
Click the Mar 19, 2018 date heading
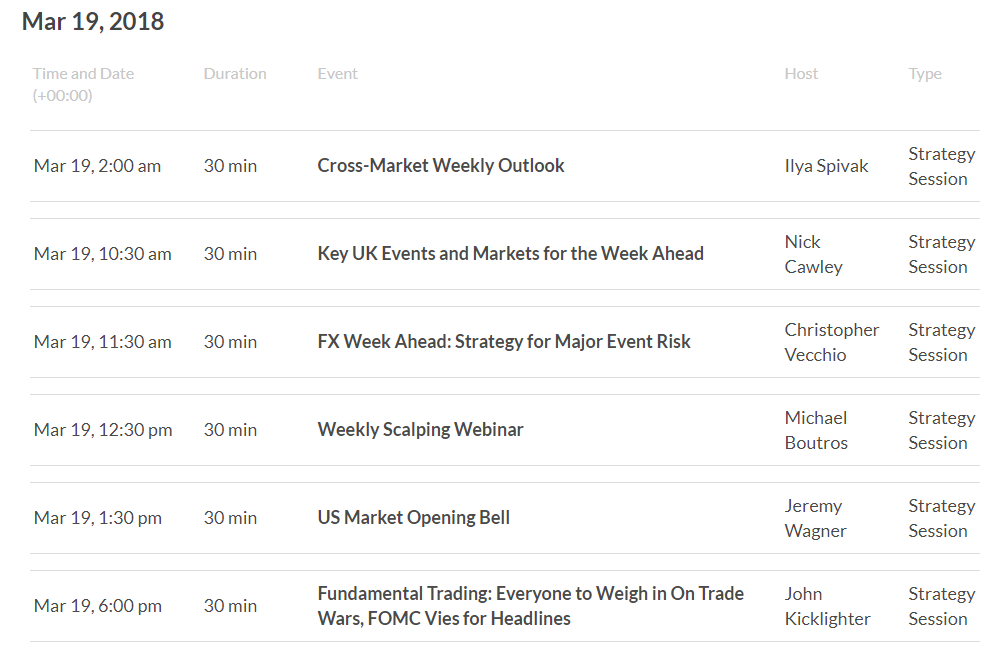(x=93, y=21)
